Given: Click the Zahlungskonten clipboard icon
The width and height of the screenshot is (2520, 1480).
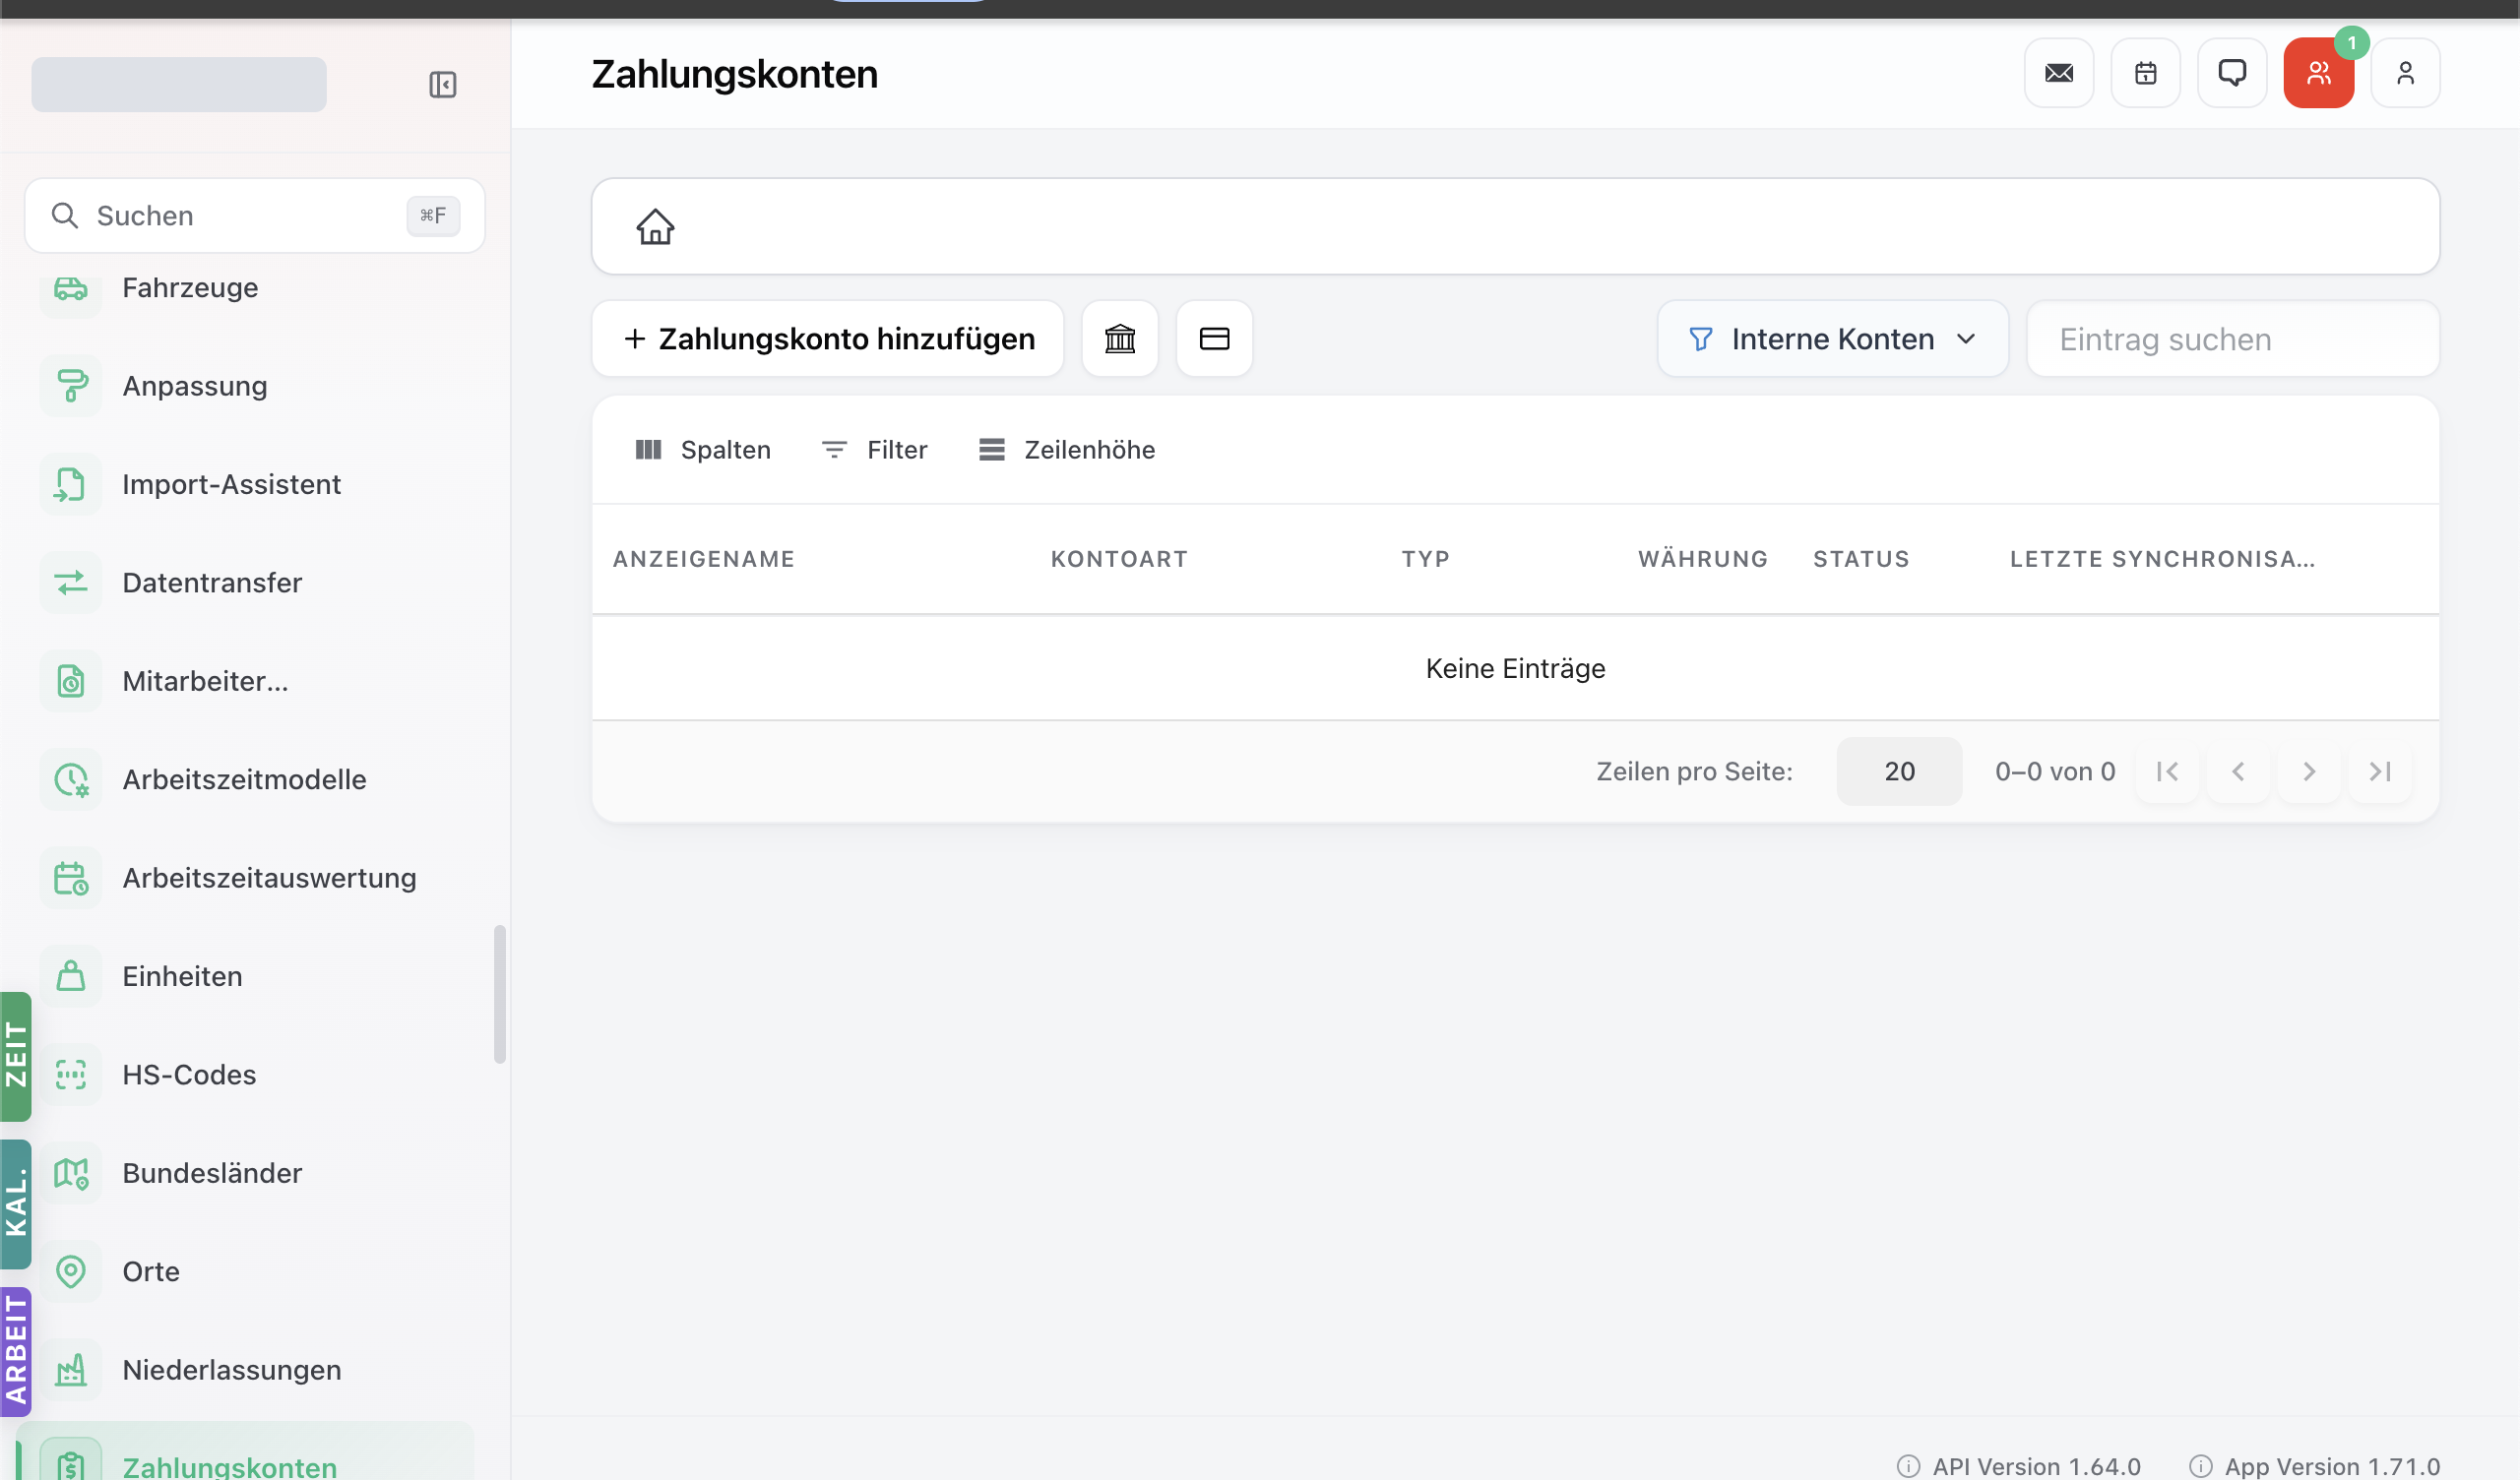Looking at the screenshot, I should pos(71,1462).
